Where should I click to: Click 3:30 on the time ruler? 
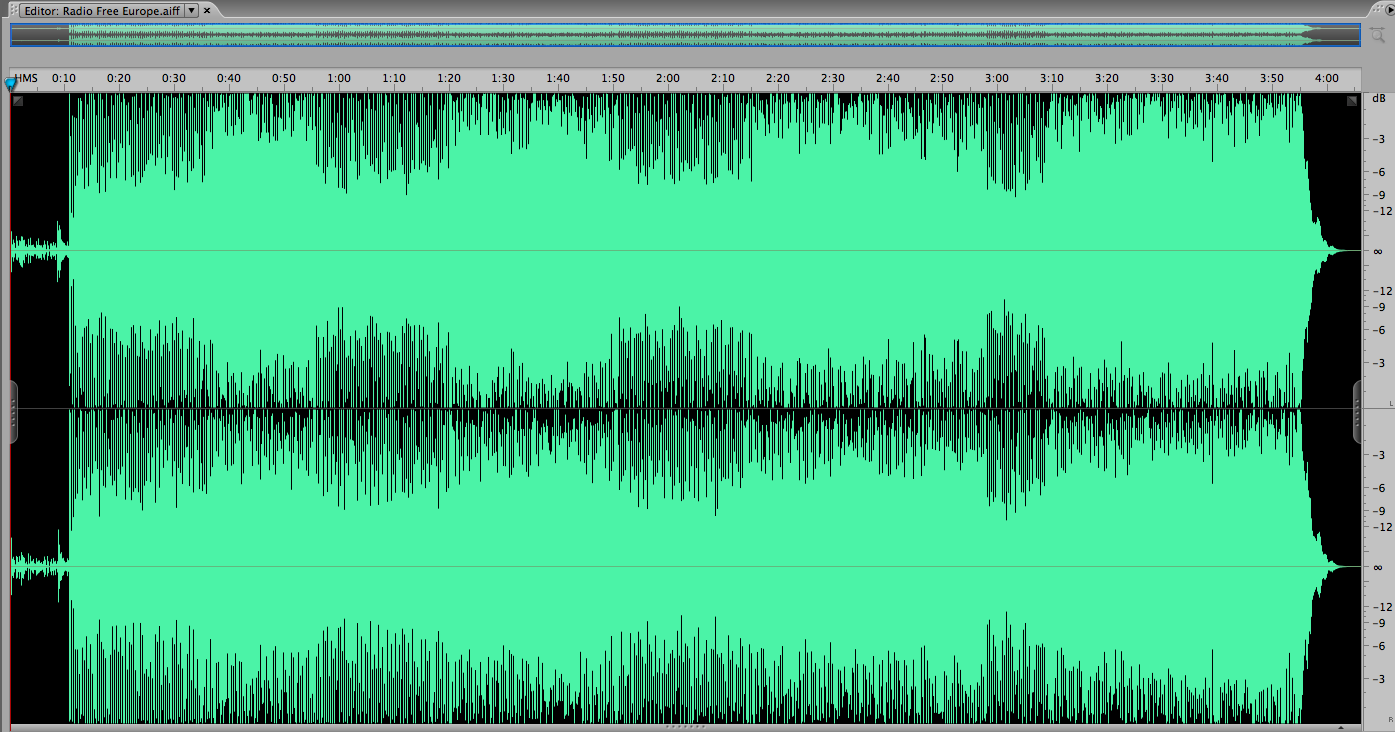(1162, 78)
